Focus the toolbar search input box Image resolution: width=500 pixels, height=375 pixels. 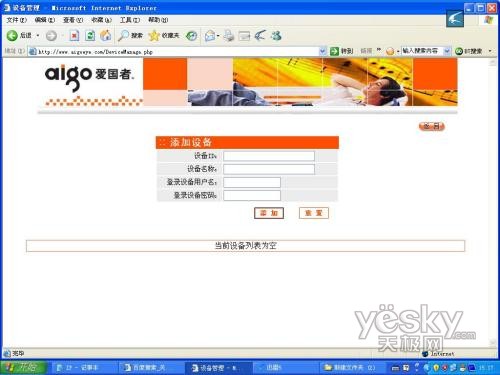coord(422,51)
